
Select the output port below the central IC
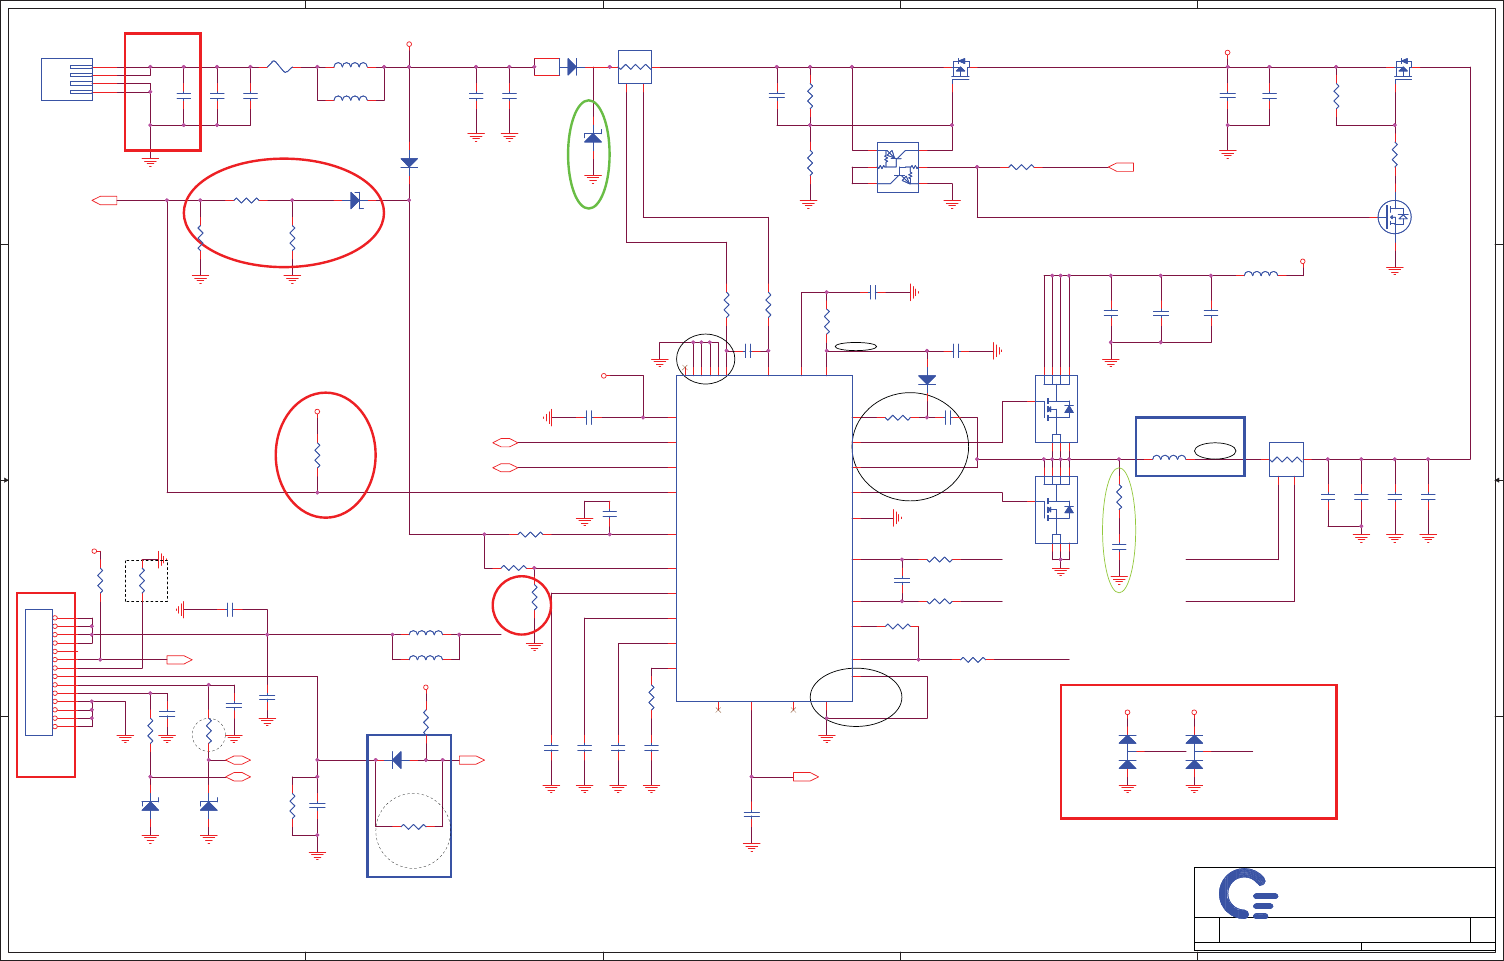806,776
